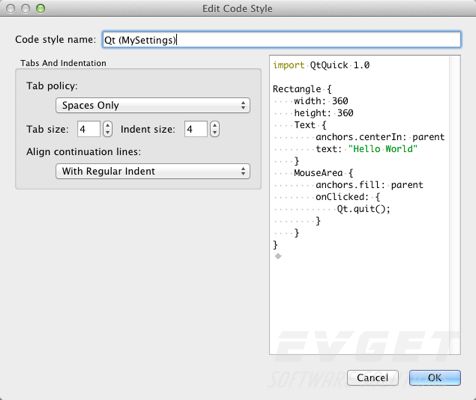
Task: Click 'height: 360' line in preview
Action: click(324, 113)
